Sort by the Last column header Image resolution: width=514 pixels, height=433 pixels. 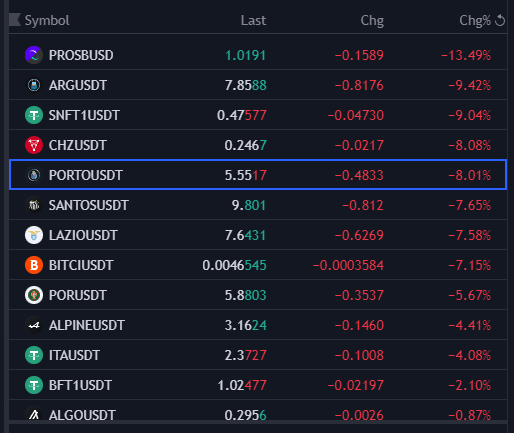[253, 20]
